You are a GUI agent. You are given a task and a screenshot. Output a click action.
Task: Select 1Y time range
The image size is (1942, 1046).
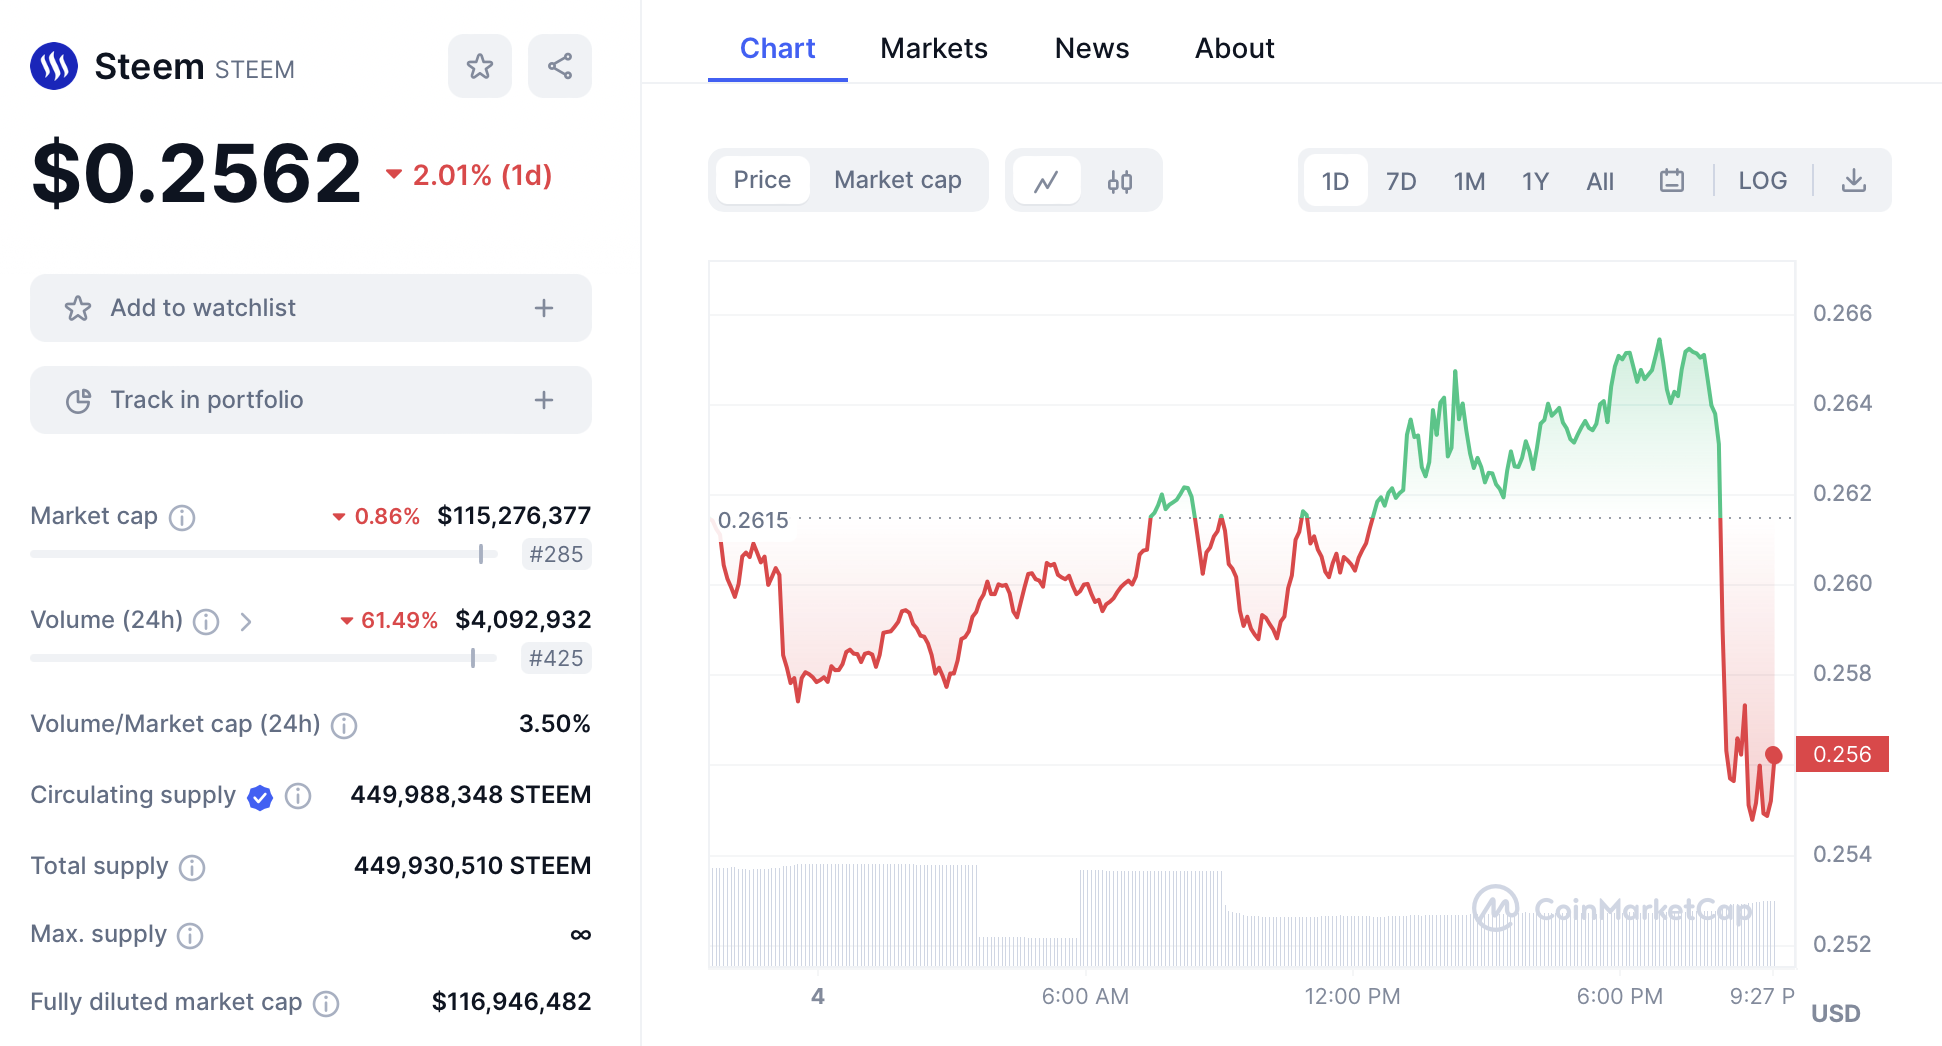pyautogui.click(x=1534, y=181)
